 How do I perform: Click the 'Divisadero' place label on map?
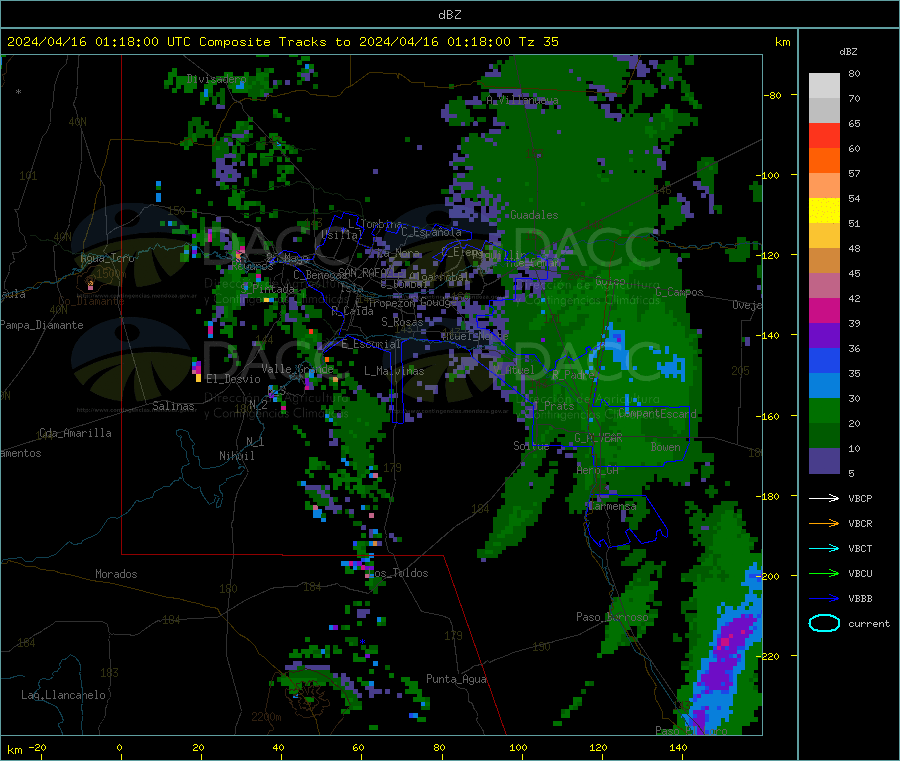click(x=216, y=79)
